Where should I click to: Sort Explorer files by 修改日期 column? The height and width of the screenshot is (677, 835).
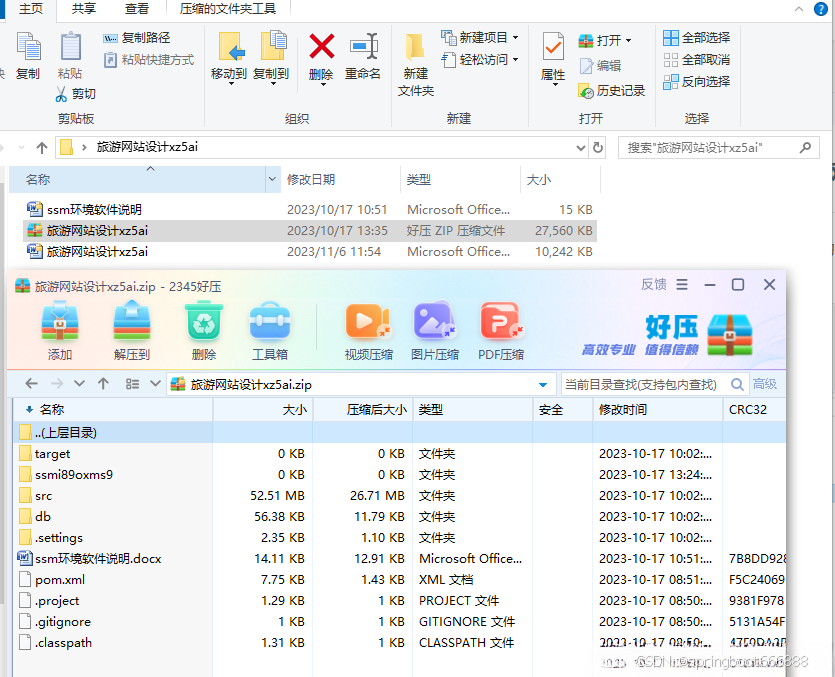311,180
